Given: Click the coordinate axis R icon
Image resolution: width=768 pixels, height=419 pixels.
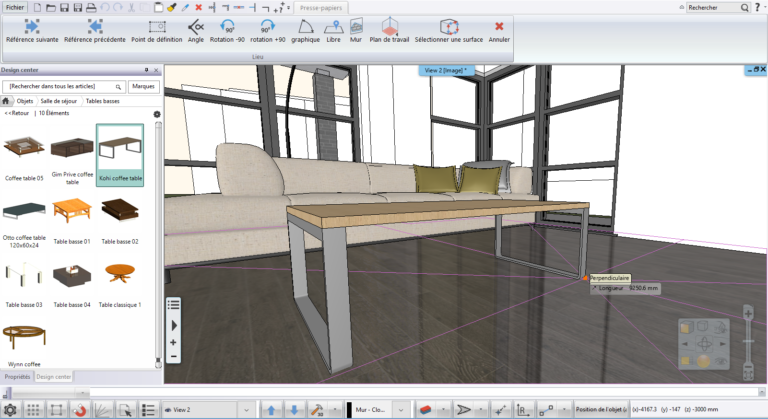Looking at the screenshot, I should click(523, 410).
